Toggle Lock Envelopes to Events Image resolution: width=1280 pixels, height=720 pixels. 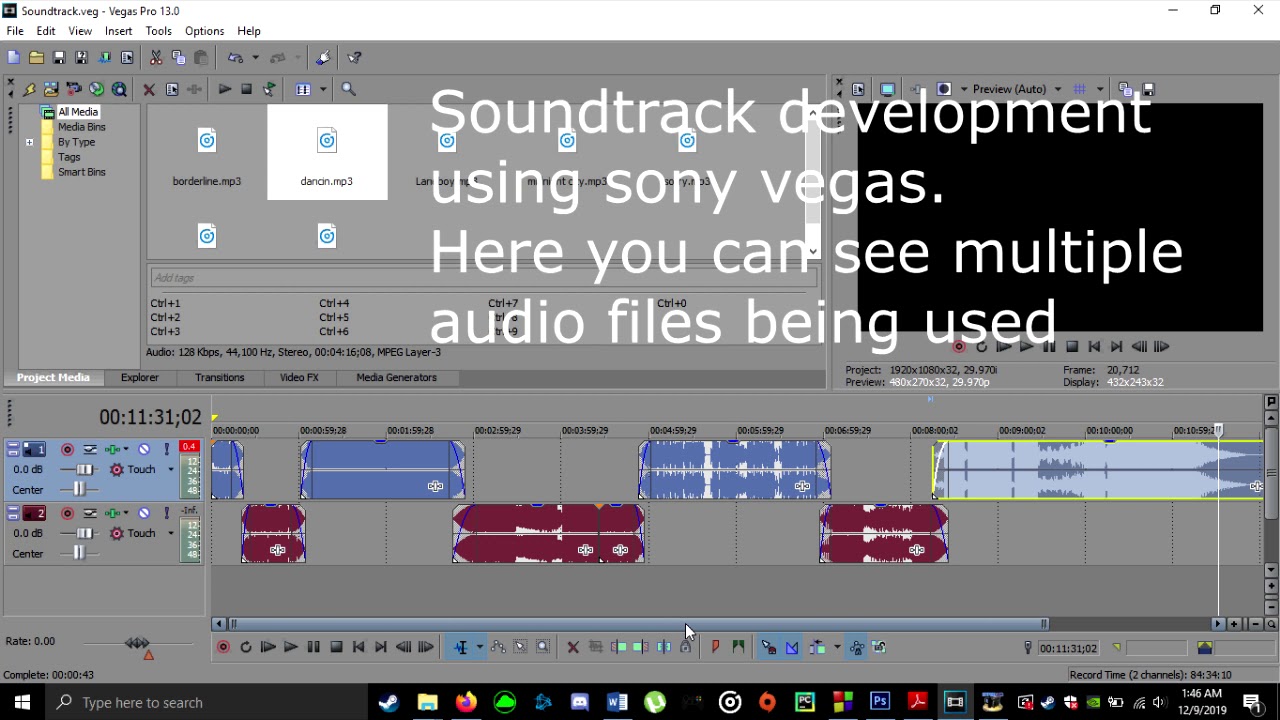[x=857, y=647]
